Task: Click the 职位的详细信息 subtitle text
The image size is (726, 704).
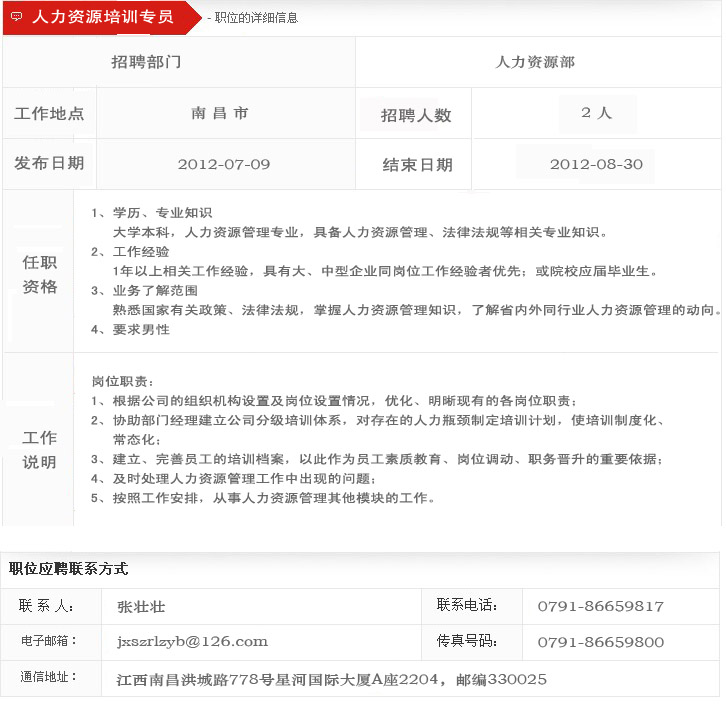Action: [x=255, y=18]
